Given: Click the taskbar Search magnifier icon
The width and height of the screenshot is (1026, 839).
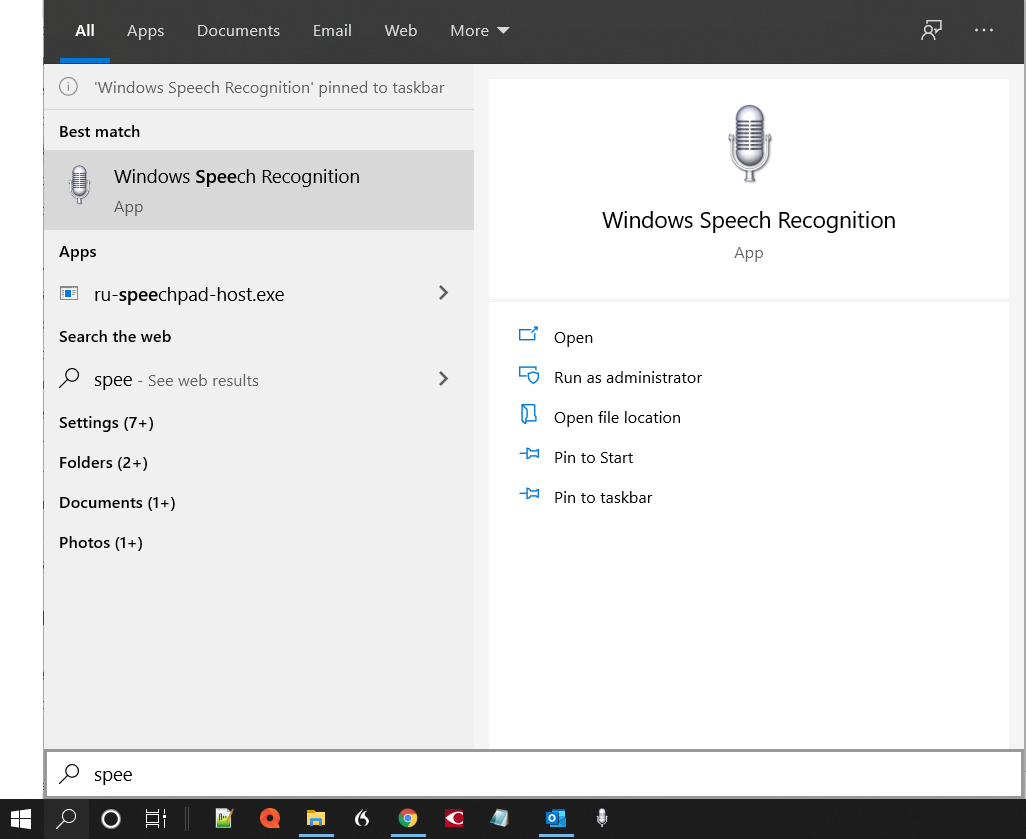Looking at the screenshot, I should click(66, 819).
